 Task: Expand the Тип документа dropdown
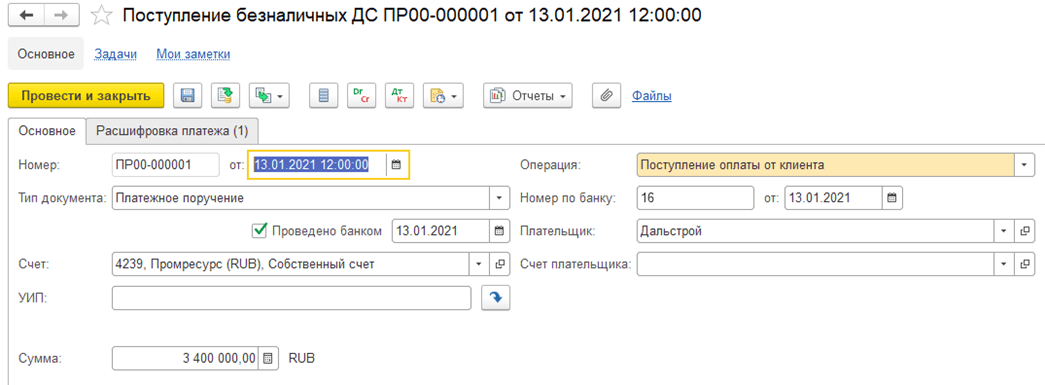point(499,198)
